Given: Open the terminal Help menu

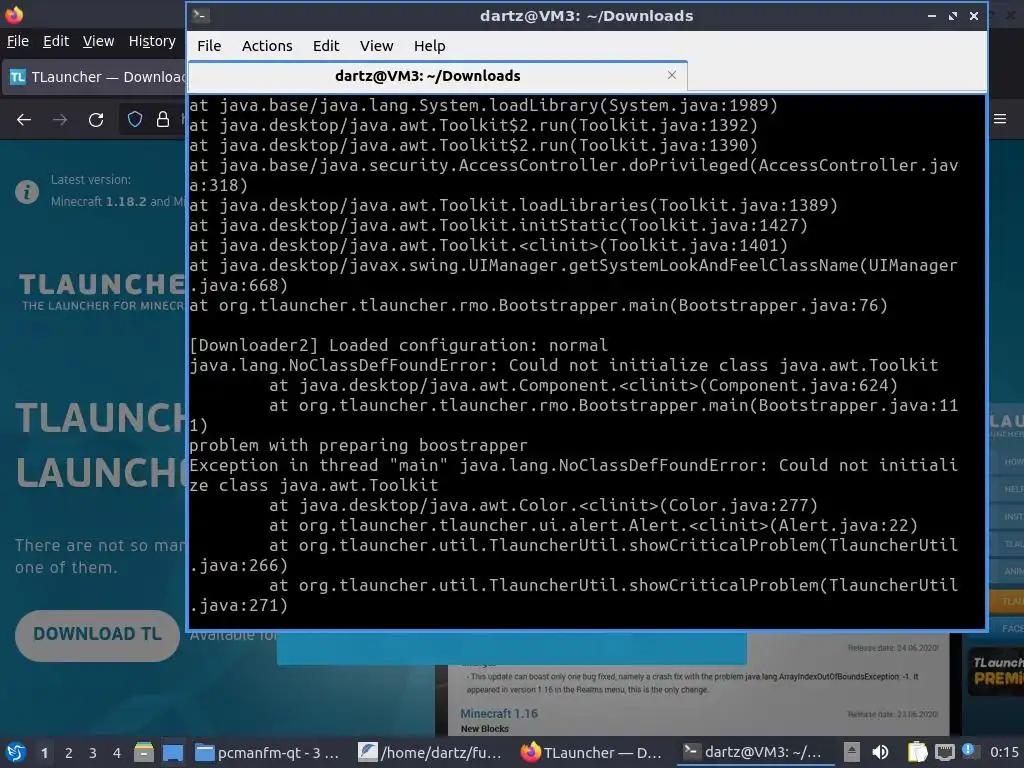Looking at the screenshot, I should (430, 46).
